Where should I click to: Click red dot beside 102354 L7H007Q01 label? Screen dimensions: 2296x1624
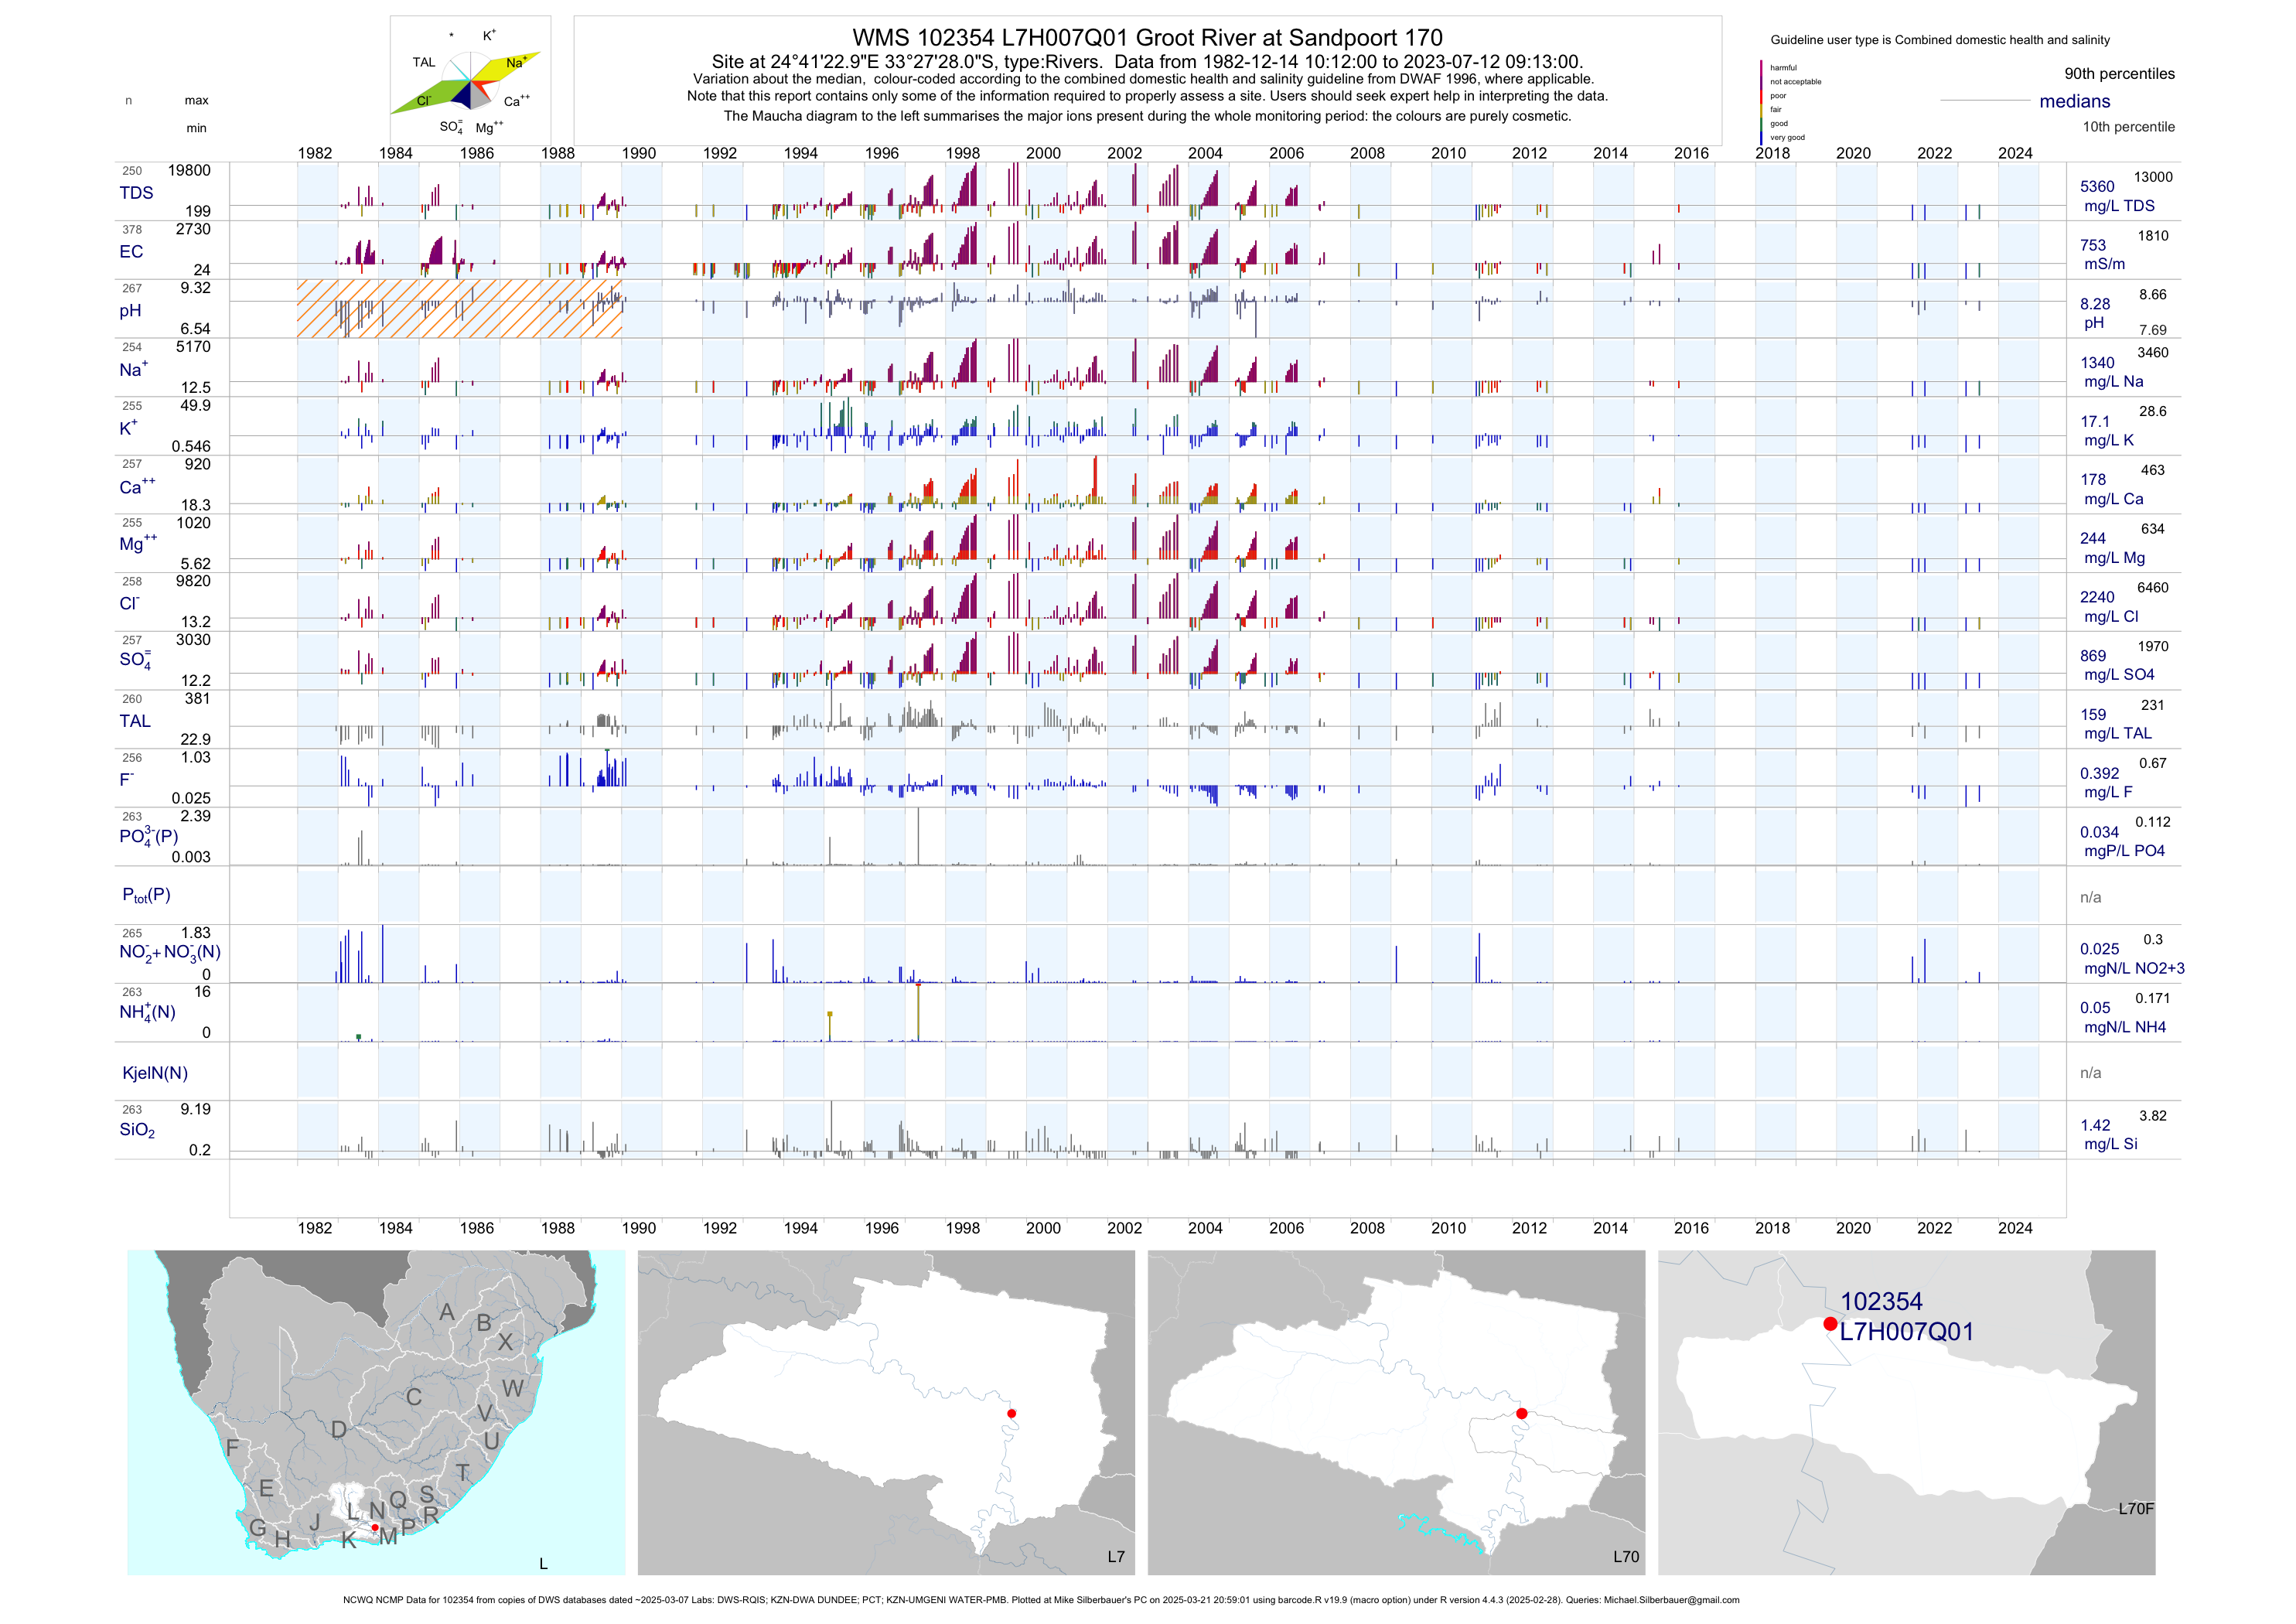click(x=1830, y=1323)
